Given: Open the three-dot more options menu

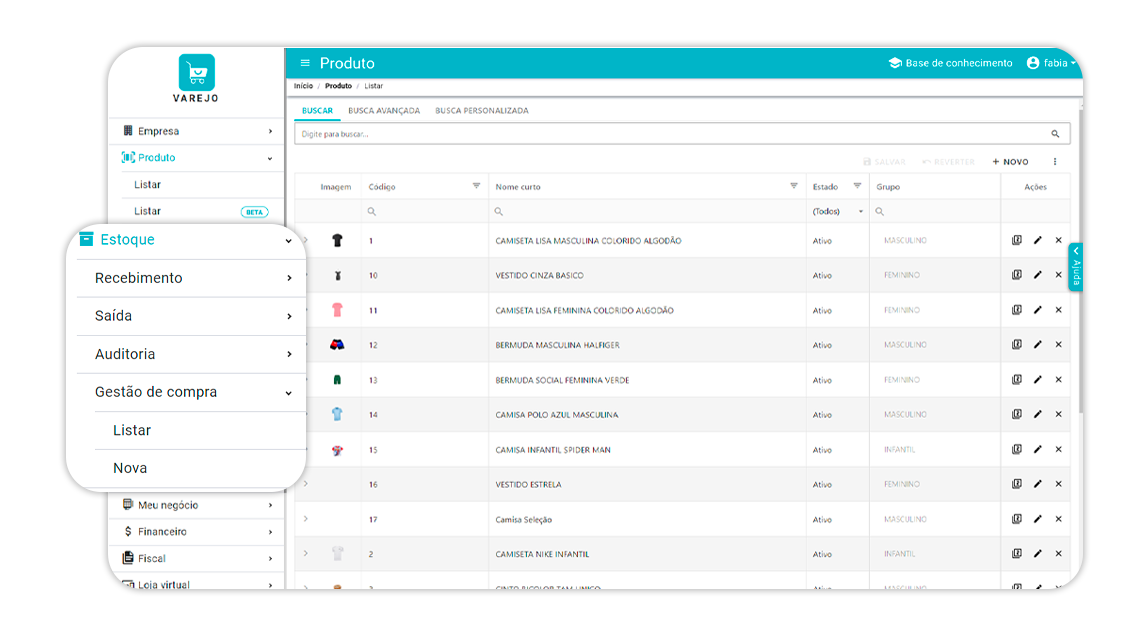Looking at the screenshot, I should click(x=1055, y=162).
